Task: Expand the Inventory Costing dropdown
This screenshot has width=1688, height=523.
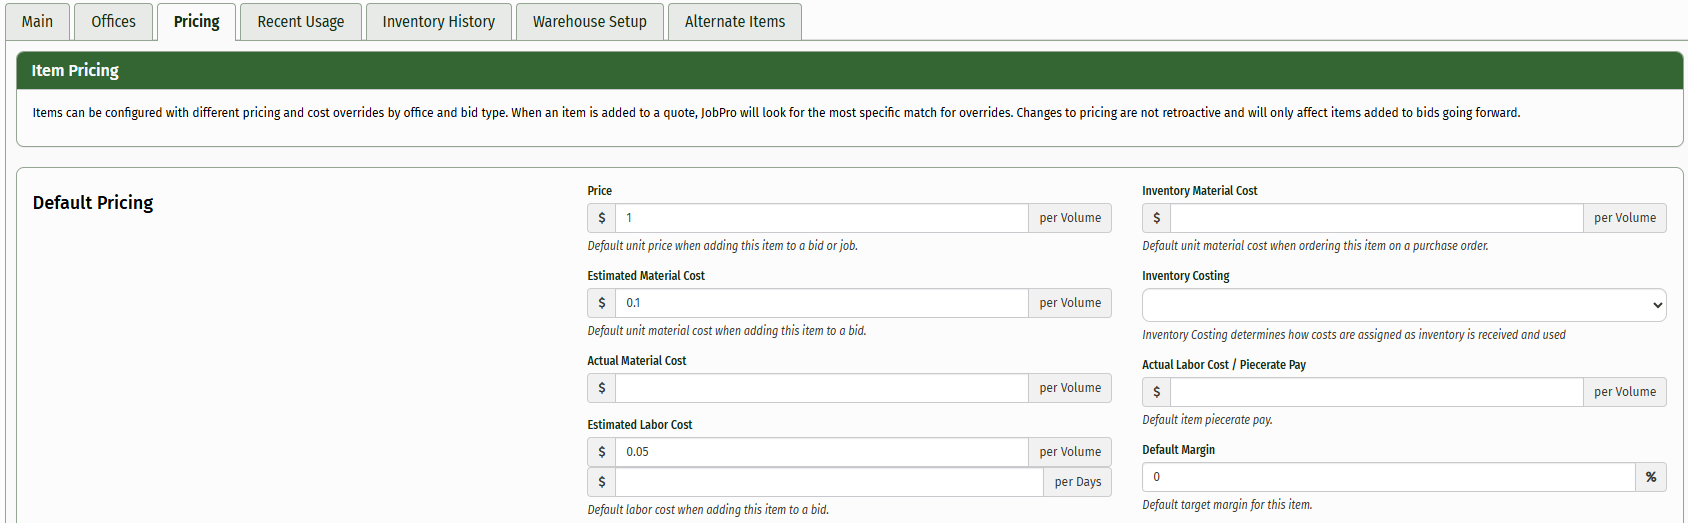Action: click(1403, 305)
